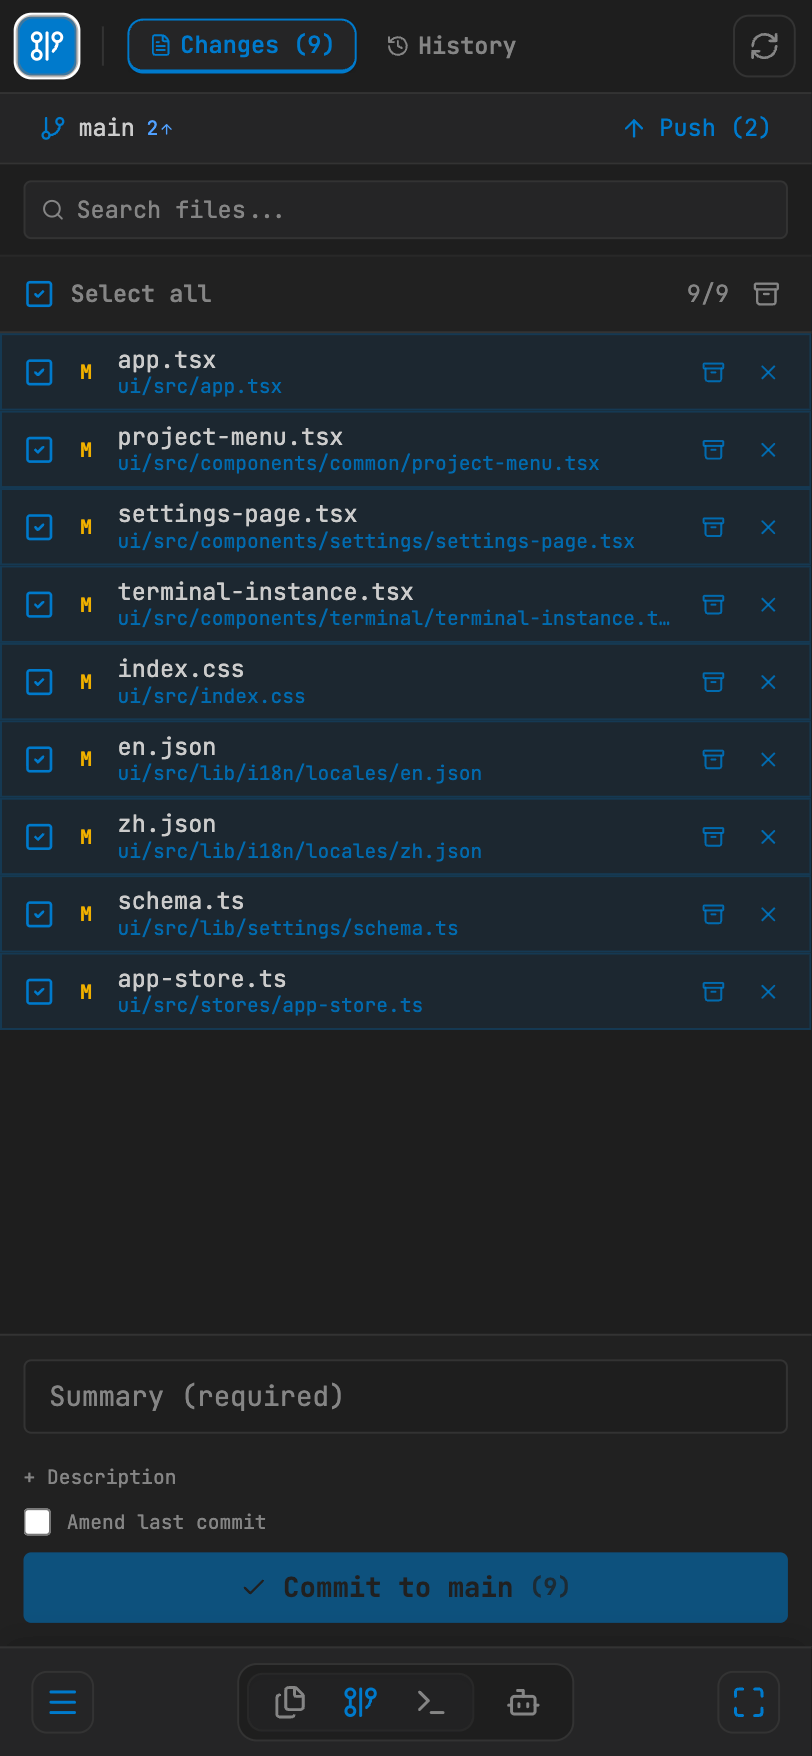The height and width of the screenshot is (1756, 812).
Task: Uncheck the zh.json checkbox
Action: pyautogui.click(x=39, y=837)
